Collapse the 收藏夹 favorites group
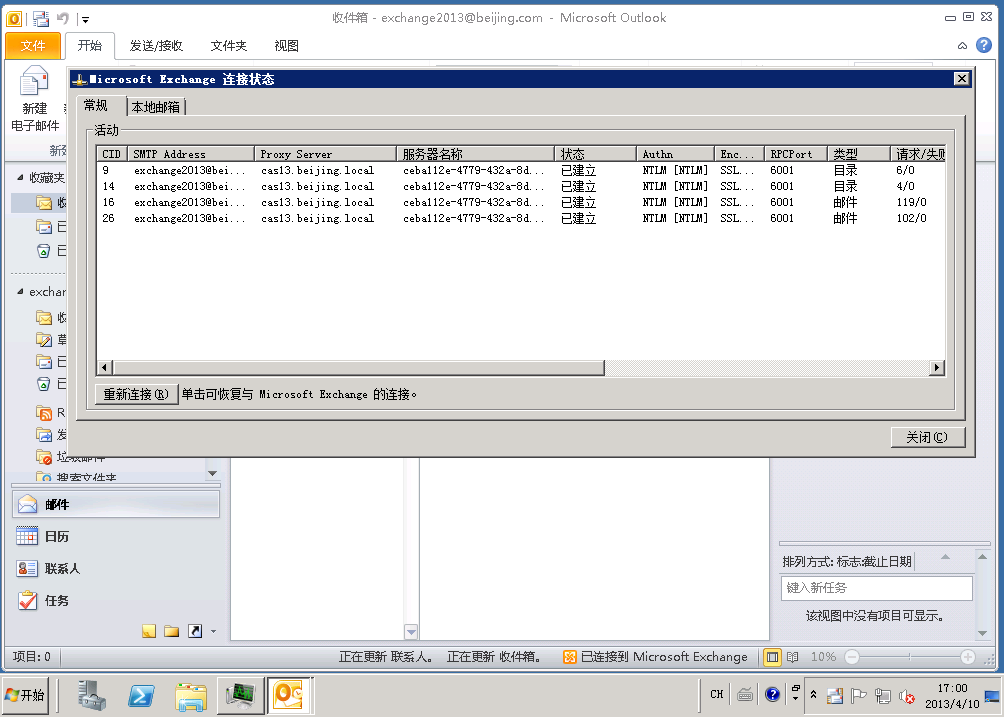This screenshot has width=1004, height=717. [x=20, y=177]
